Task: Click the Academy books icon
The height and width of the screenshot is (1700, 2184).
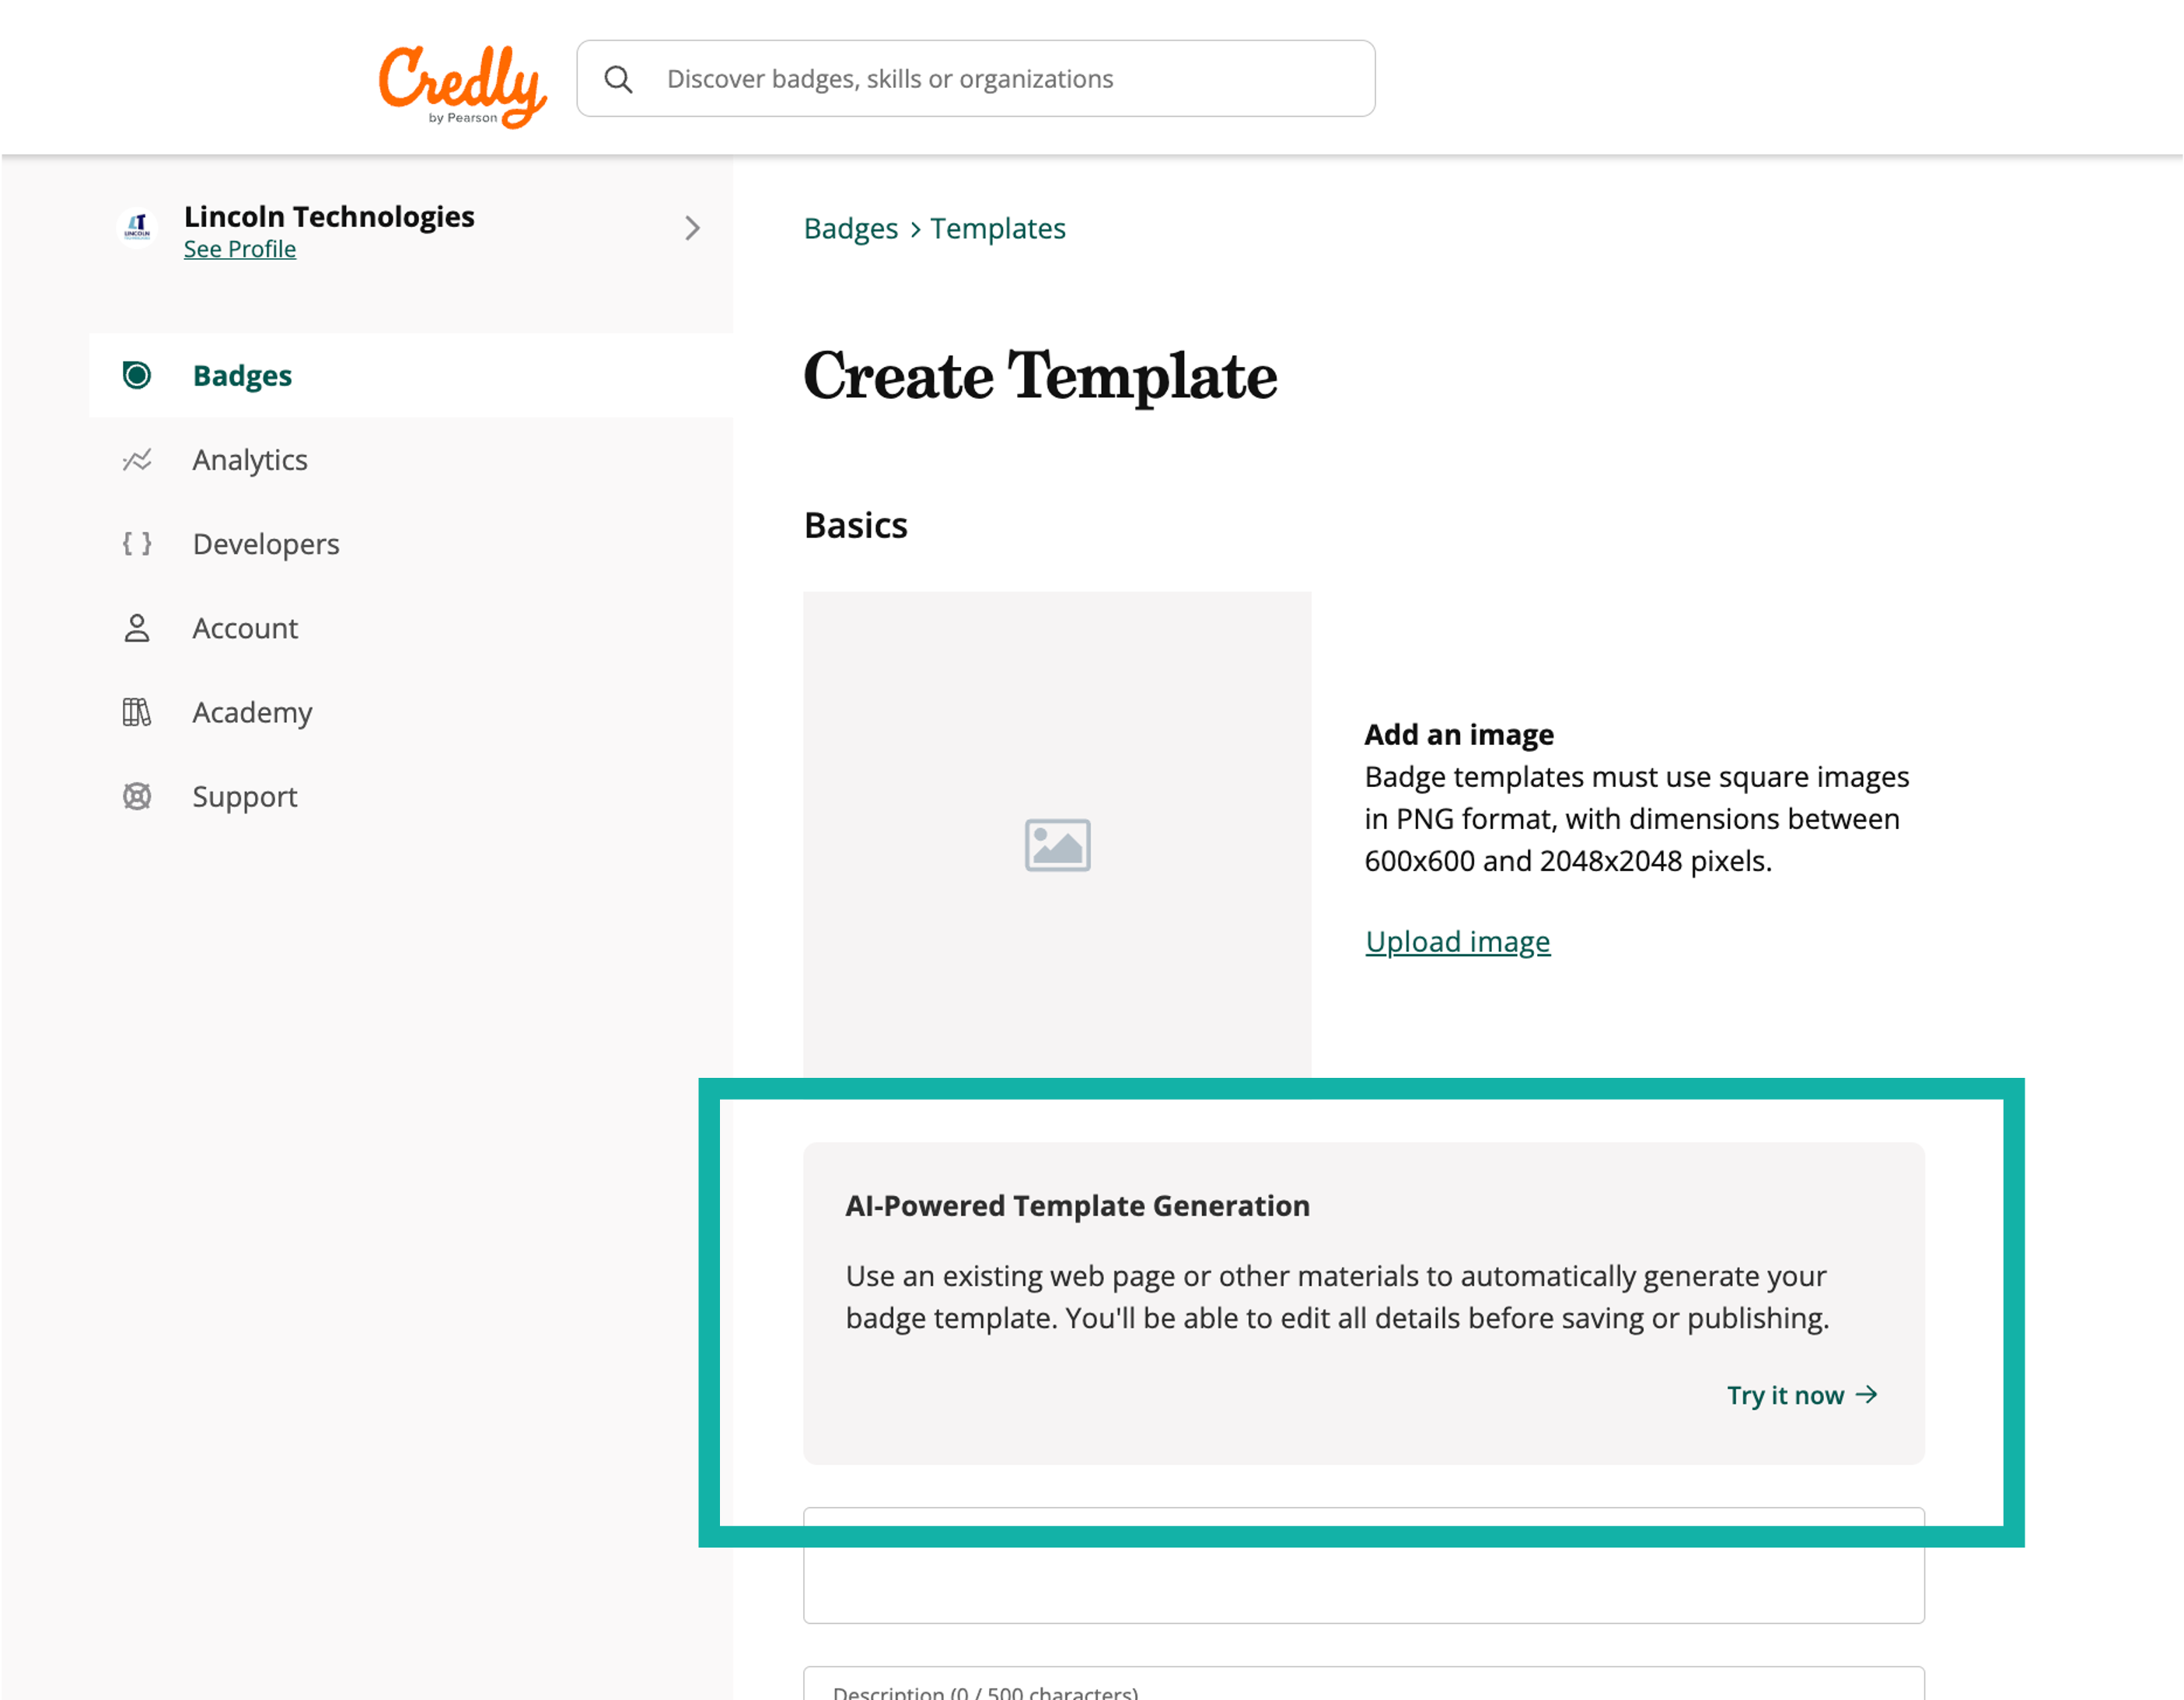Action: [x=137, y=712]
